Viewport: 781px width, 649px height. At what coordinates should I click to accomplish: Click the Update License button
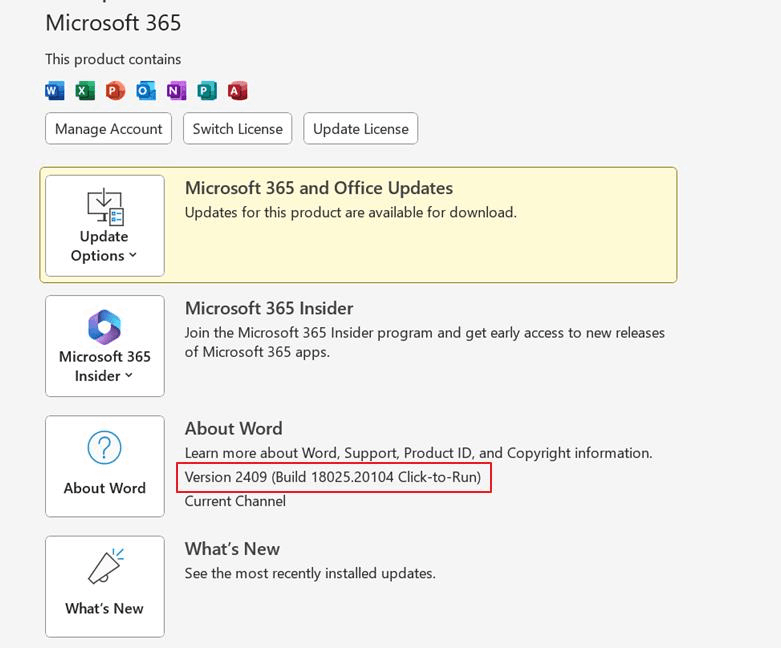[361, 129]
